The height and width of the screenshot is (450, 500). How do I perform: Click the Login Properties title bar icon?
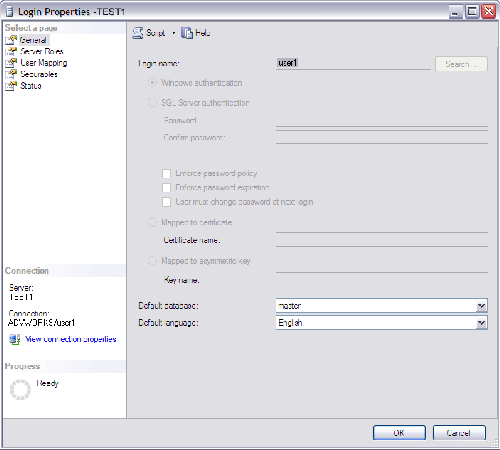(x=9, y=12)
